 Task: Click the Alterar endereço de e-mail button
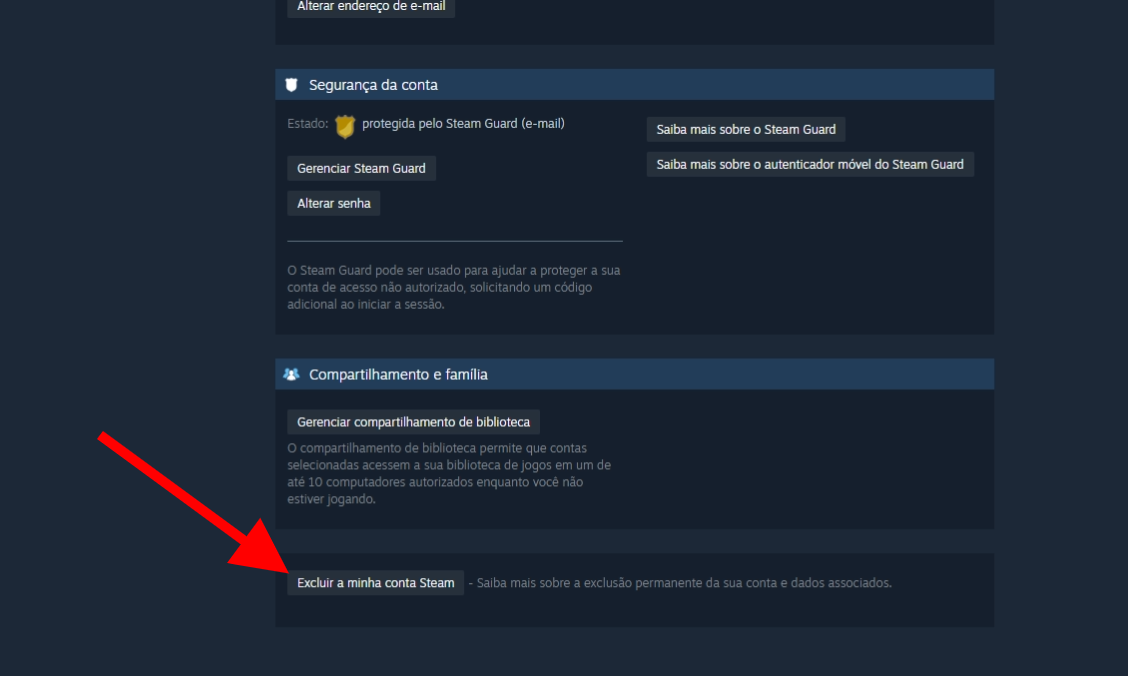[x=371, y=6]
